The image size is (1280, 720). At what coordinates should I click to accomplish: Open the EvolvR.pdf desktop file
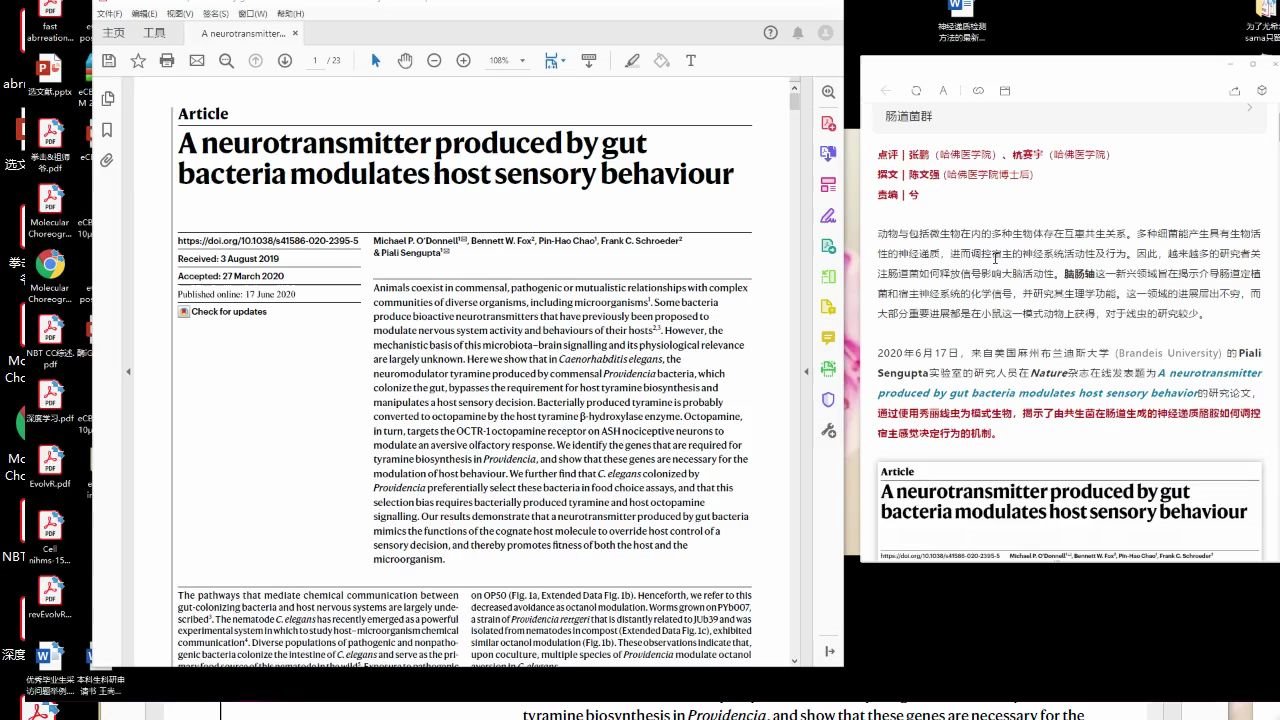50,467
